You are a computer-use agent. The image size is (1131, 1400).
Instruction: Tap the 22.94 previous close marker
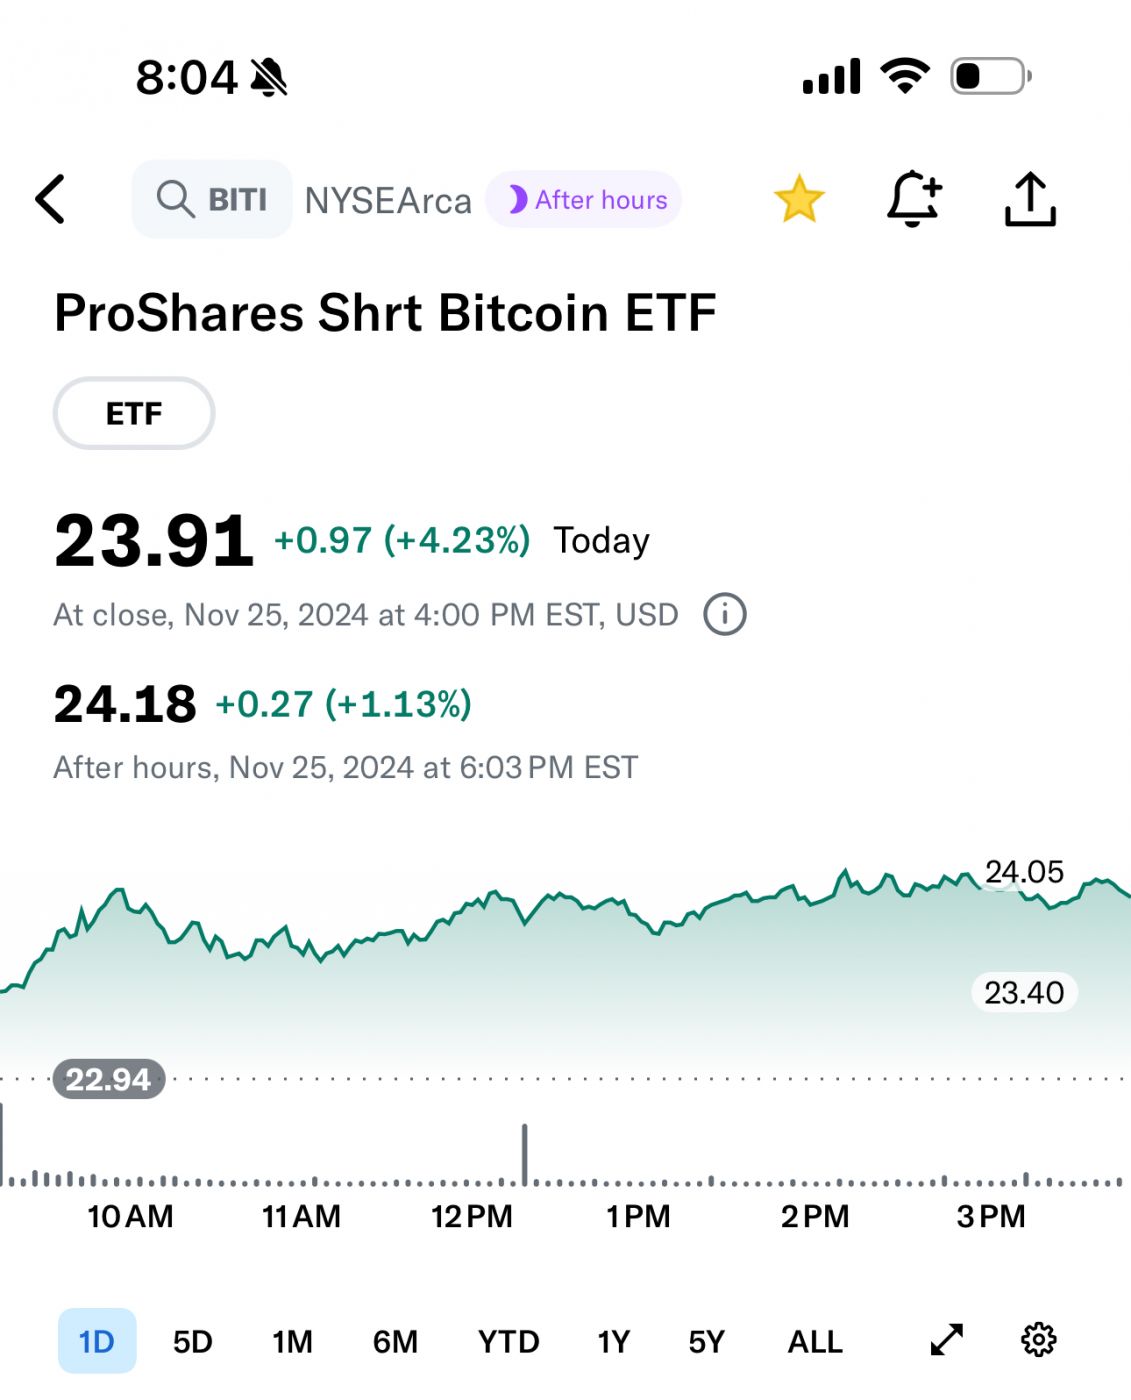click(x=109, y=1079)
